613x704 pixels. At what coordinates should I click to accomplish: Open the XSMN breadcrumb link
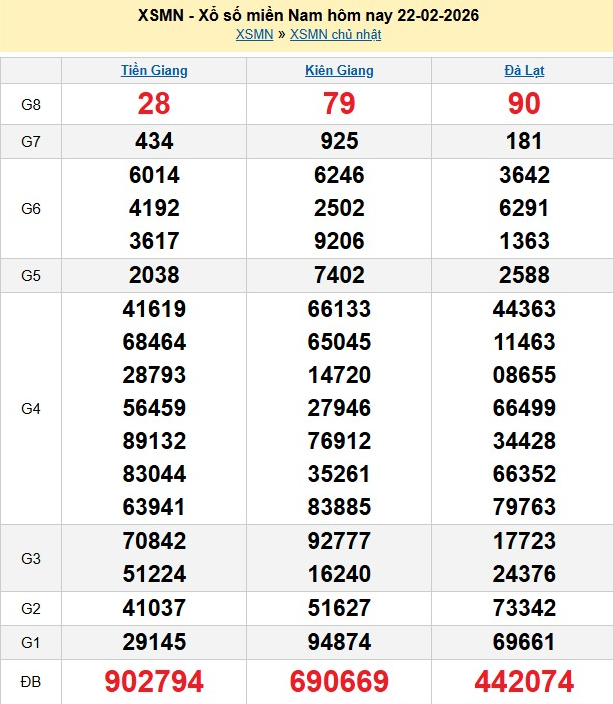tap(254, 35)
